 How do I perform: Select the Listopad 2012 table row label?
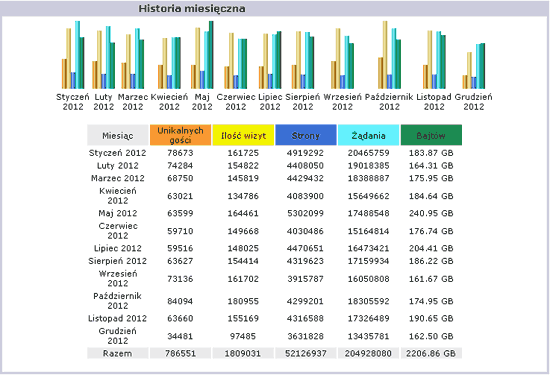click(118, 319)
